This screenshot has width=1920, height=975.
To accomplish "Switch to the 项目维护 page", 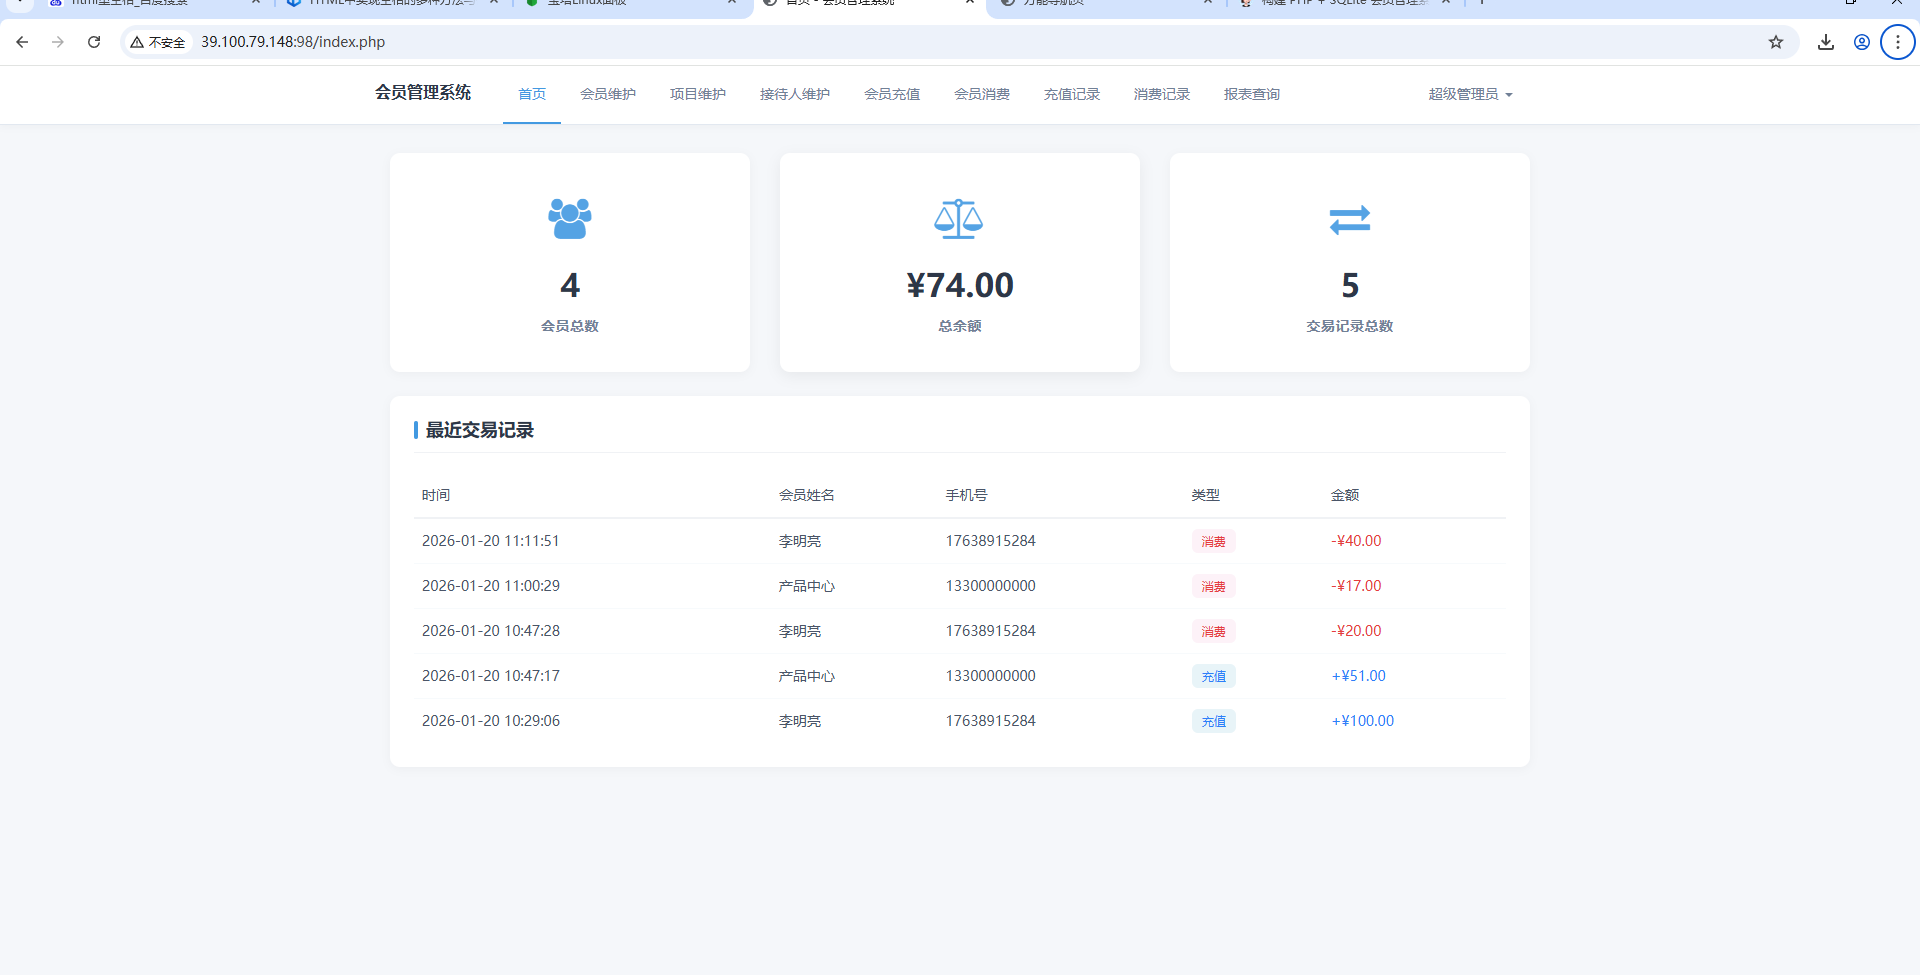I will (697, 94).
